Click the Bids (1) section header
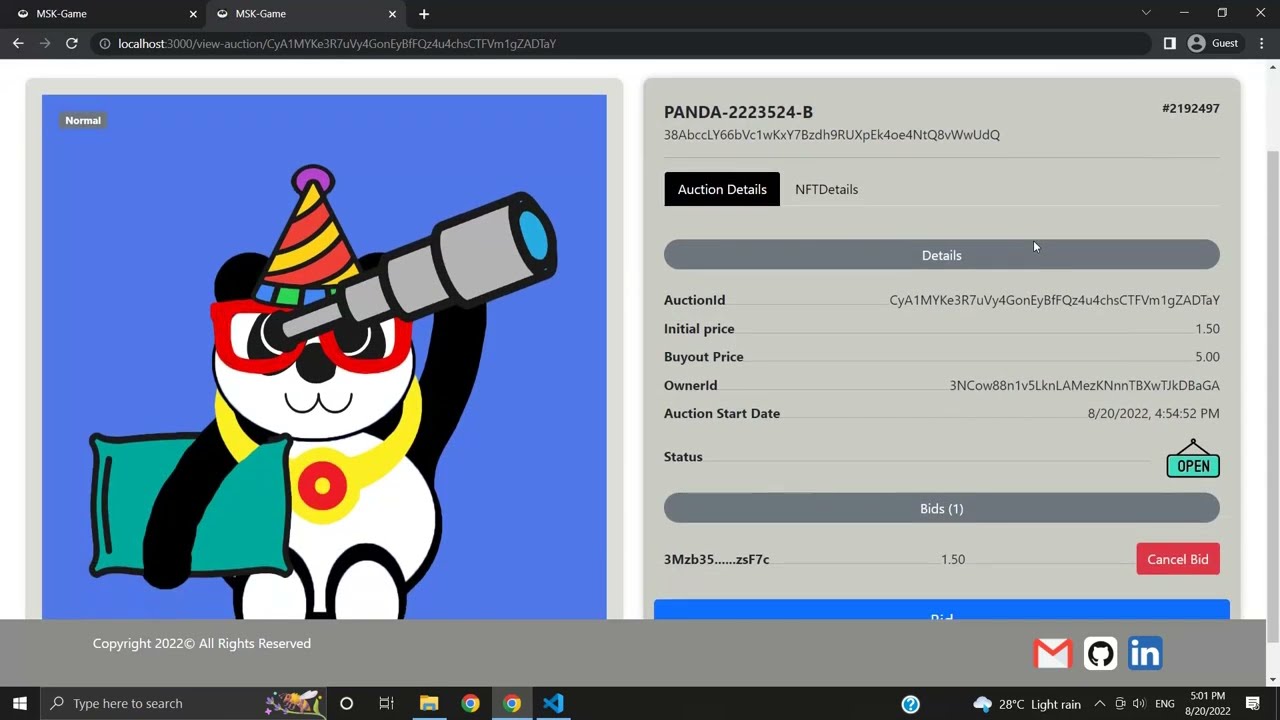This screenshot has width=1280, height=720. coord(941,509)
